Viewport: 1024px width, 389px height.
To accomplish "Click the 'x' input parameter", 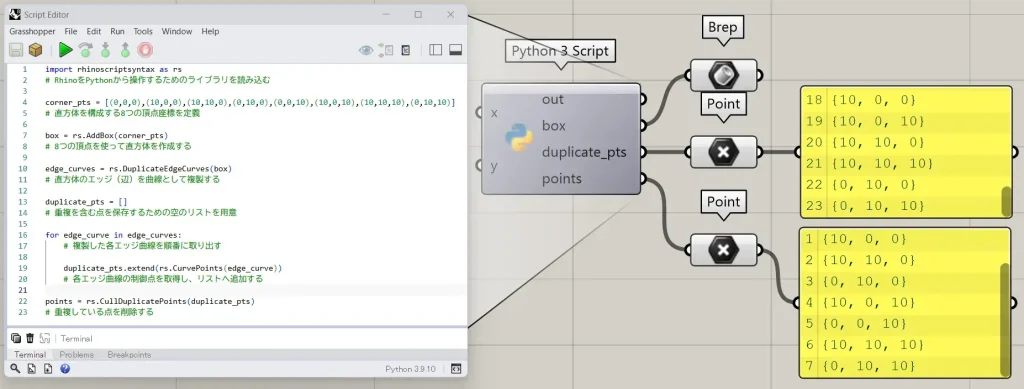I will (494, 113).
